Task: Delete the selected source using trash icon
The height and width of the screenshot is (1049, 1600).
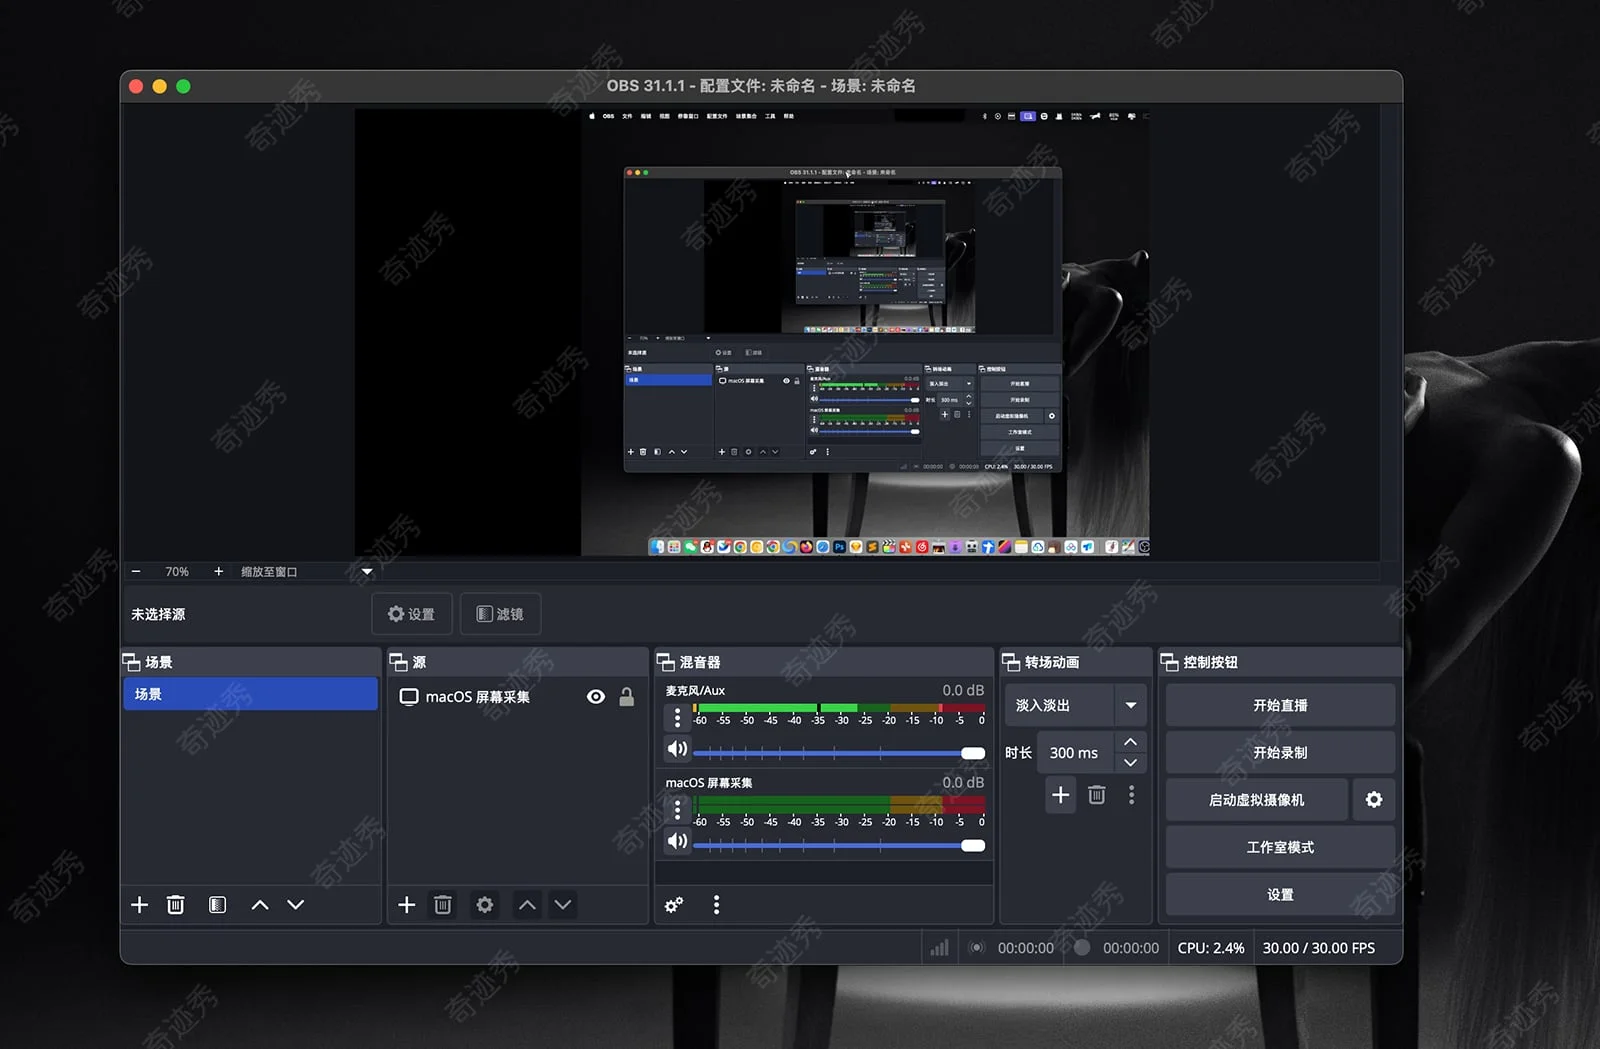Action: click(x=443, y=905)
